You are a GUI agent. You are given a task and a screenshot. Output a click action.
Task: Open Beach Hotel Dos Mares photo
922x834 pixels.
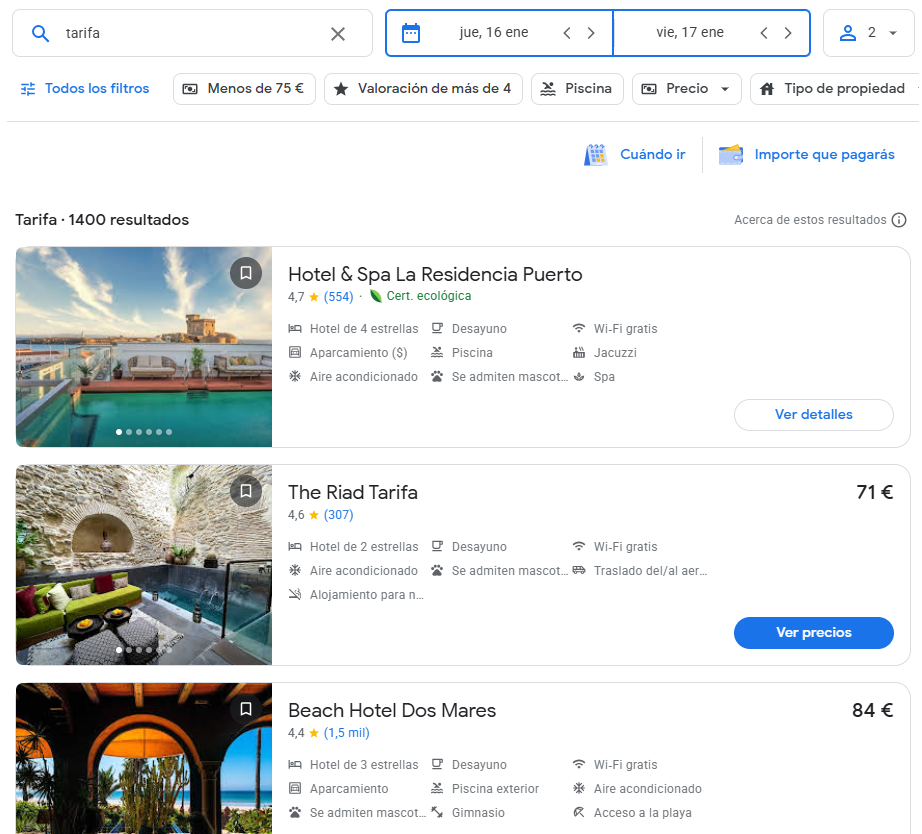[144, 759]
